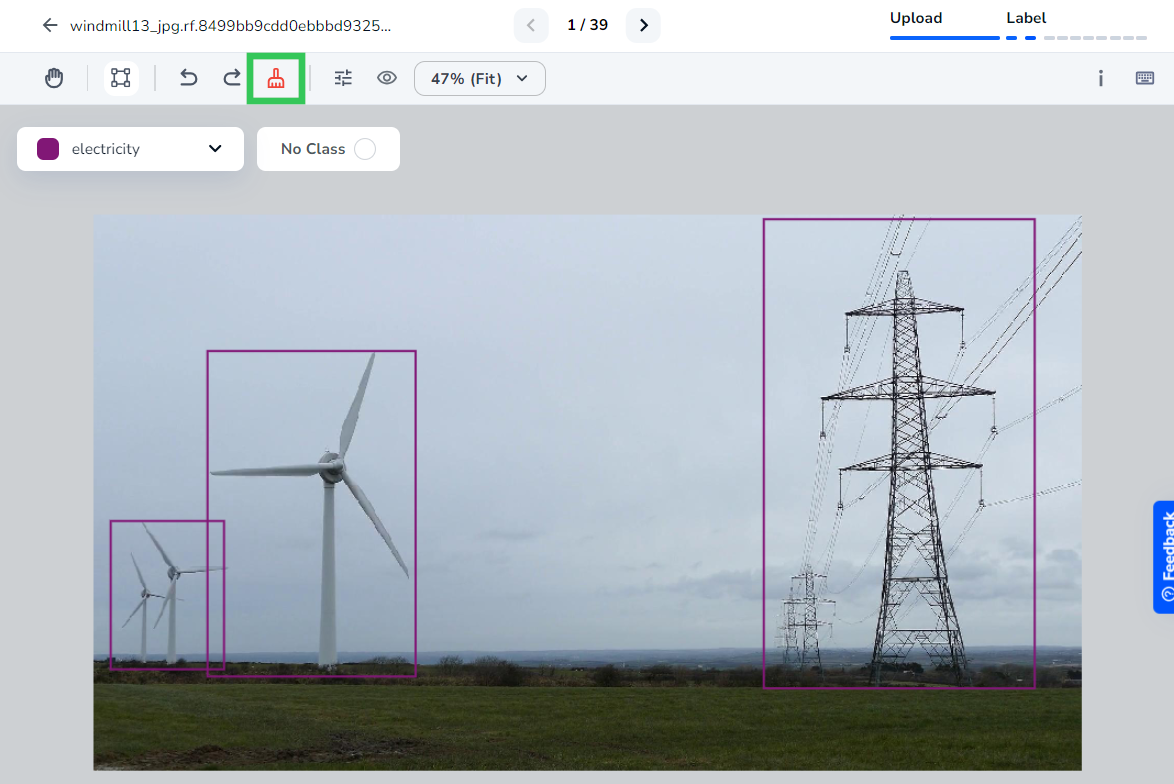The image size is (1174, 784).
Task: Open the electricity class dropdown
Action: click(213, 148)
